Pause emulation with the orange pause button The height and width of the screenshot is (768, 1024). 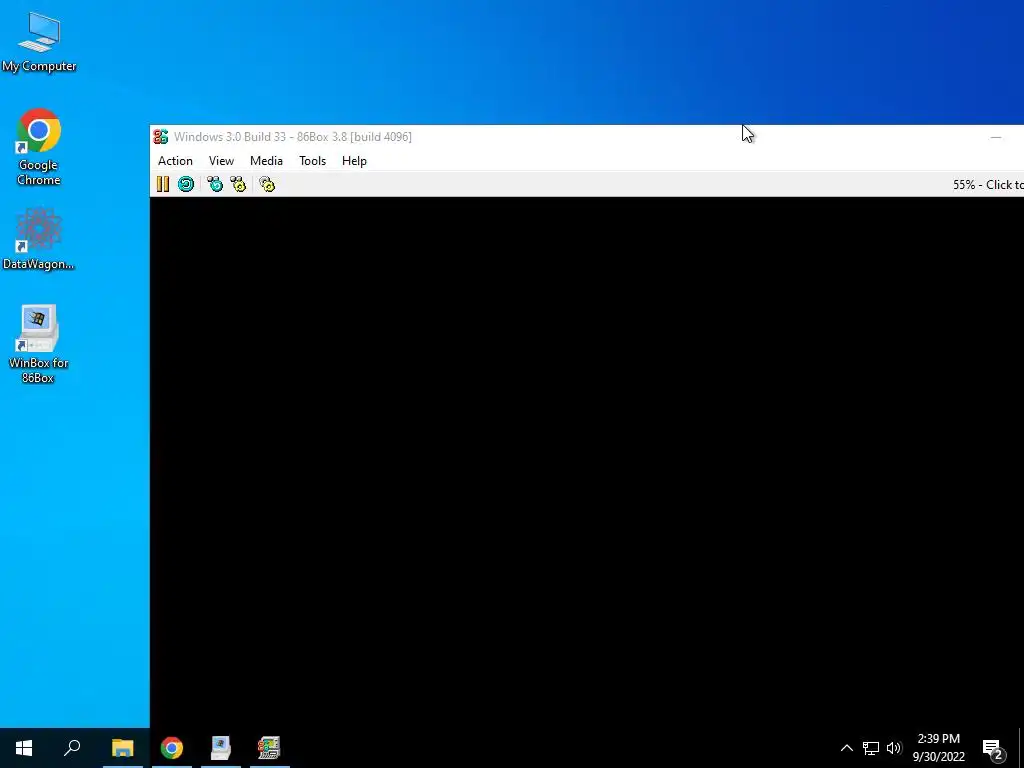coord(163,184)
